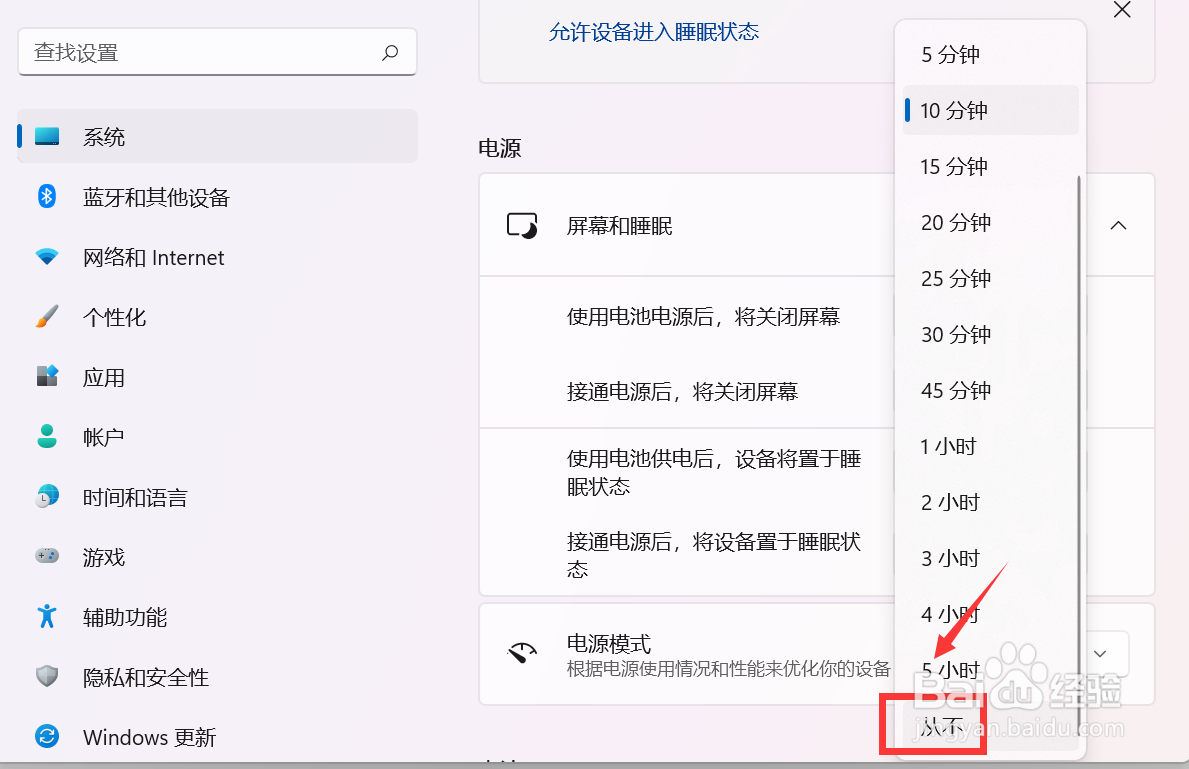Screen dimensions: 1189x769
Task: Click the search magnifier icon
Action: [390, 51]
